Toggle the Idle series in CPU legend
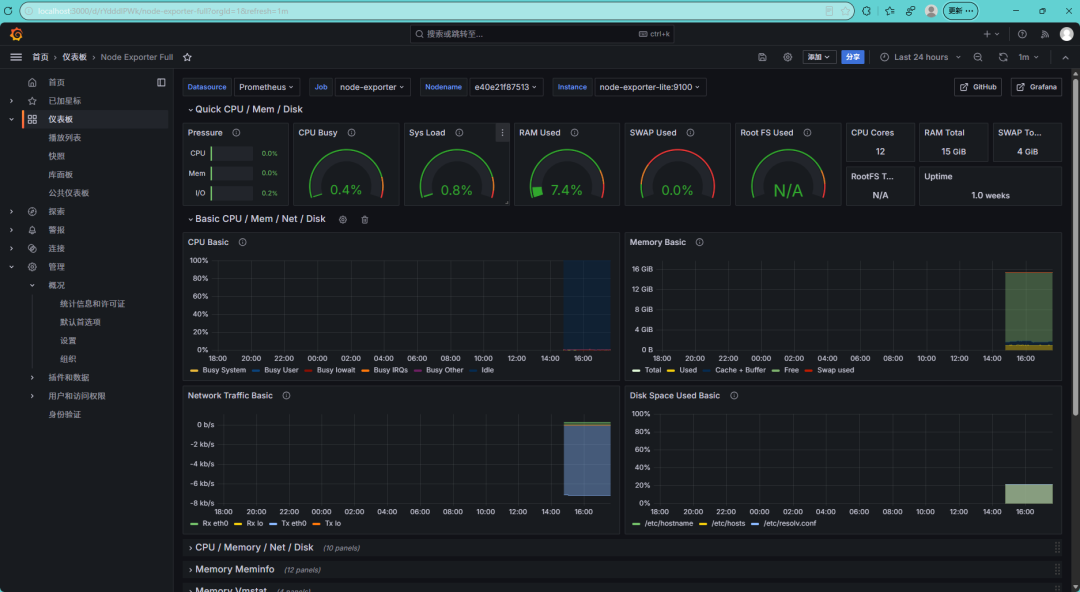 [x=487, y=370]
